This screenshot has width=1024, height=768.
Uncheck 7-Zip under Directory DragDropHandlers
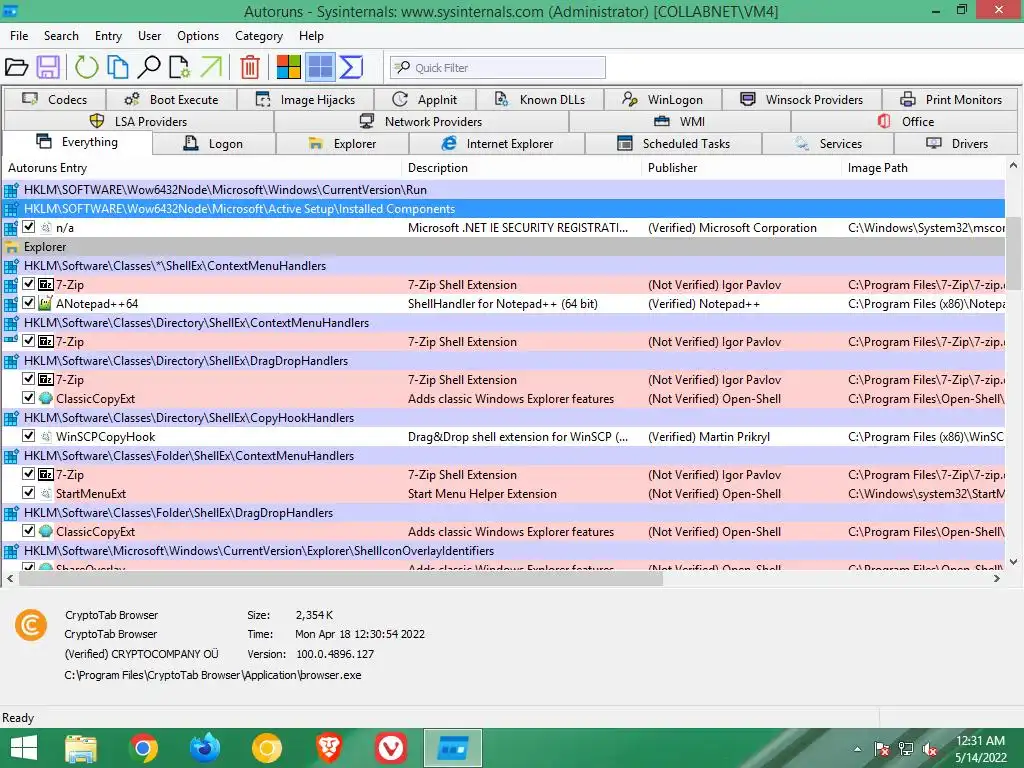click(28, 378)
